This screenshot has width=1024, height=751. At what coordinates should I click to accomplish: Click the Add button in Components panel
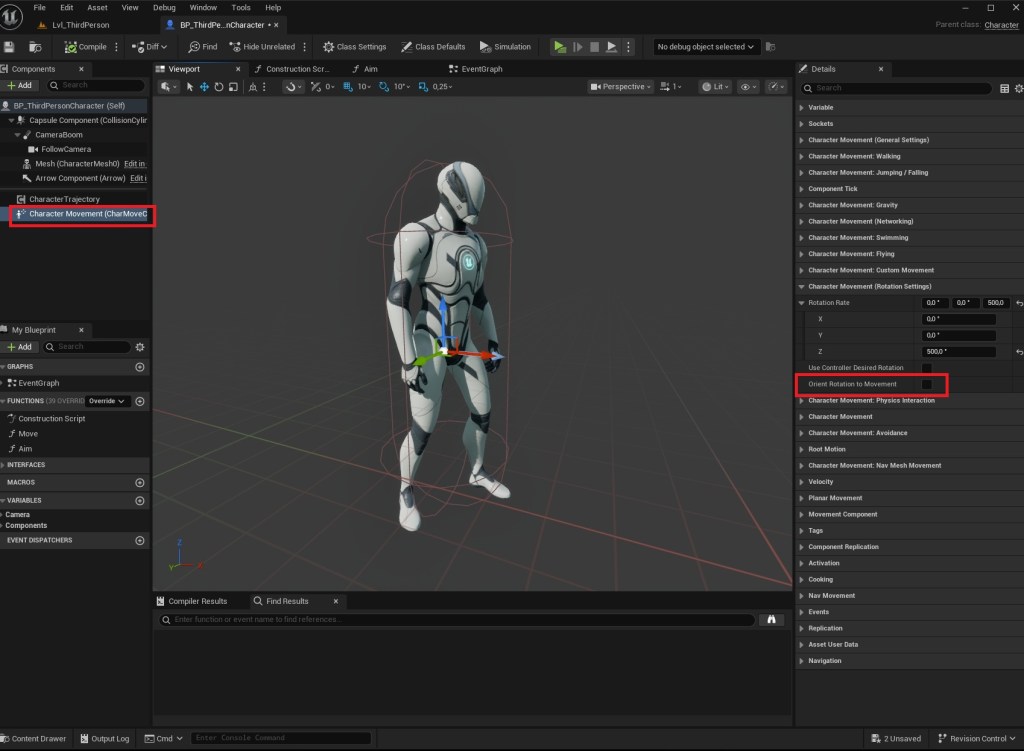tap(19, 85)
